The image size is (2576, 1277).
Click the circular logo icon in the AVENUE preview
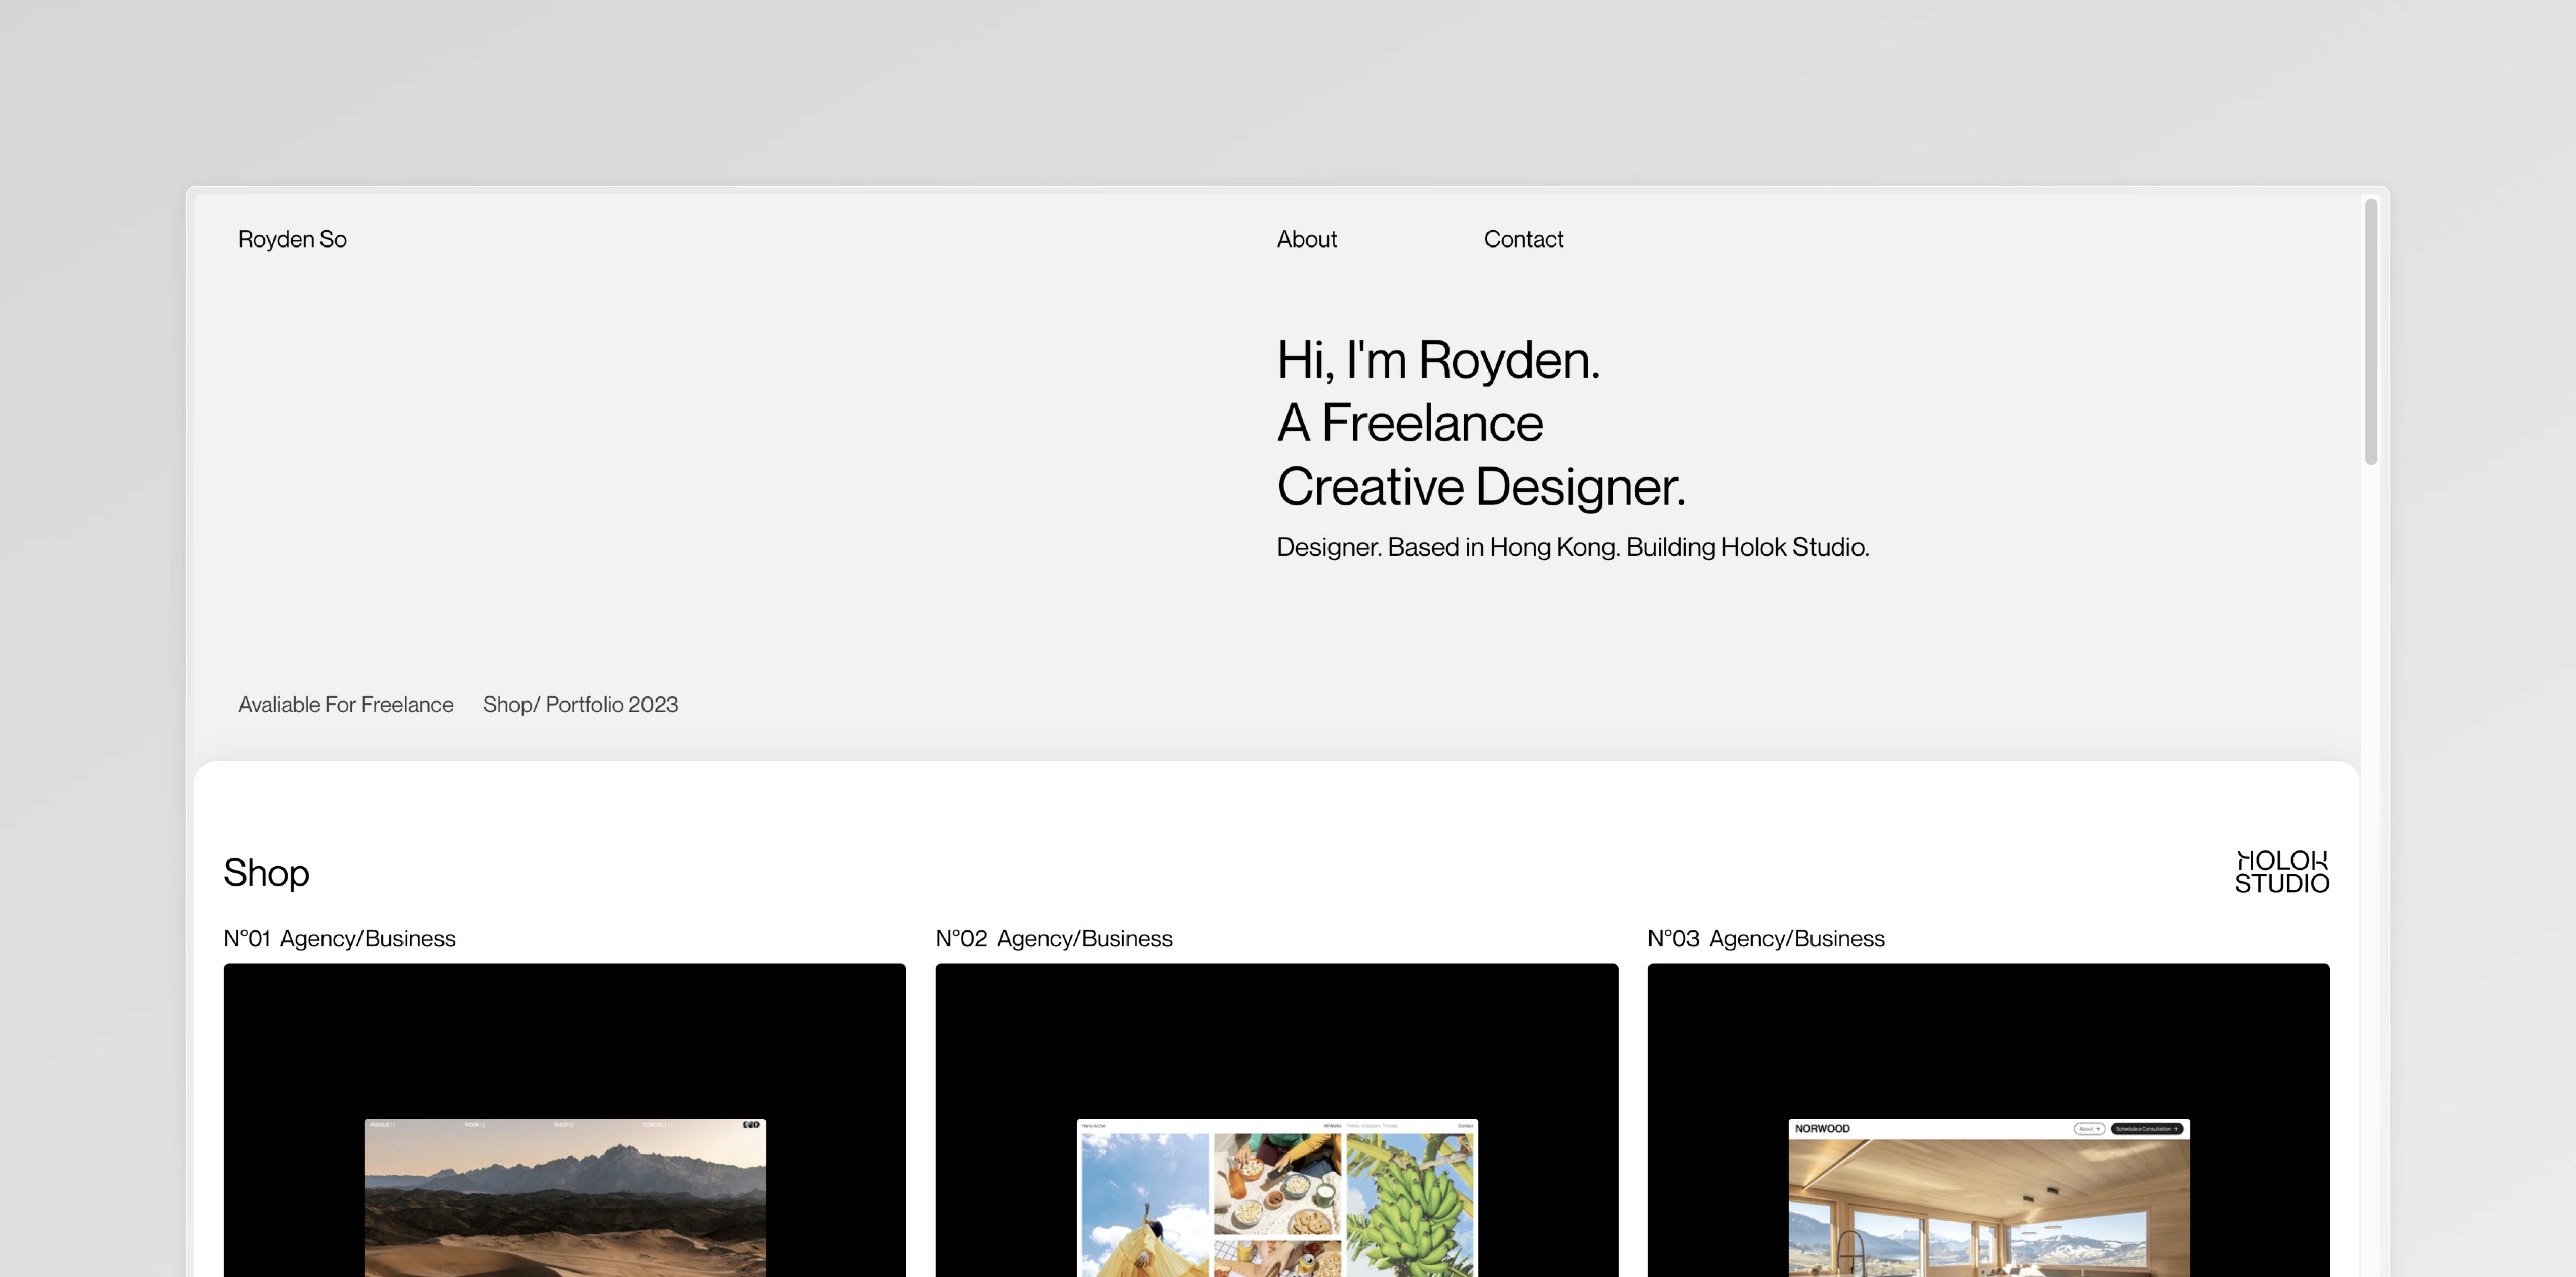pyautogui.click(x=755, y=1124)
